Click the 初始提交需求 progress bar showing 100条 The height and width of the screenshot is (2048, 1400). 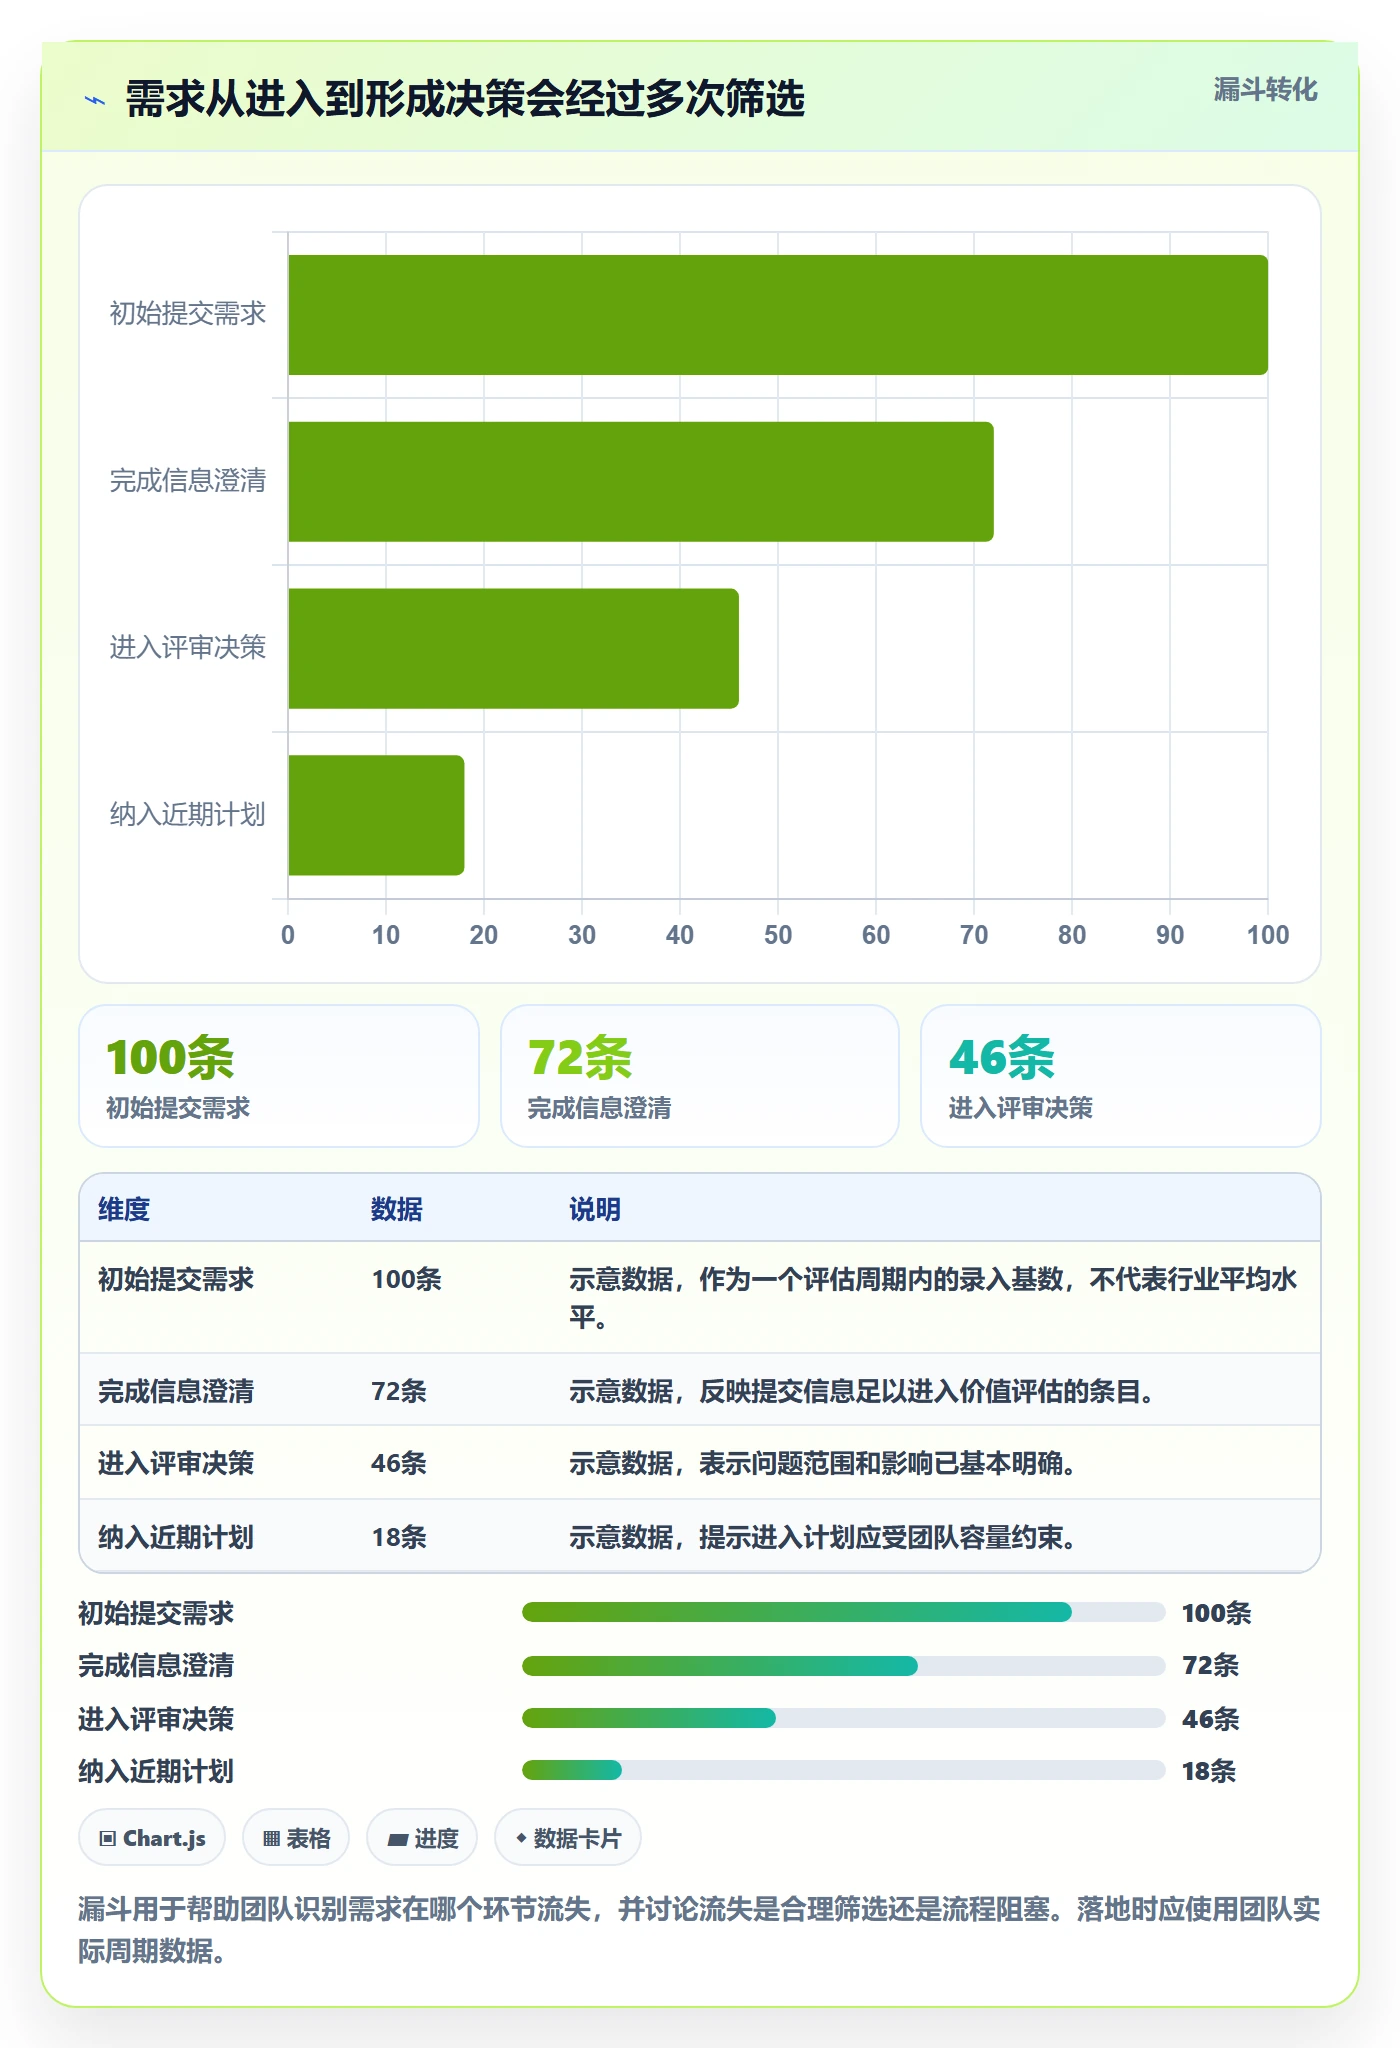click(x=844, y=1612)
